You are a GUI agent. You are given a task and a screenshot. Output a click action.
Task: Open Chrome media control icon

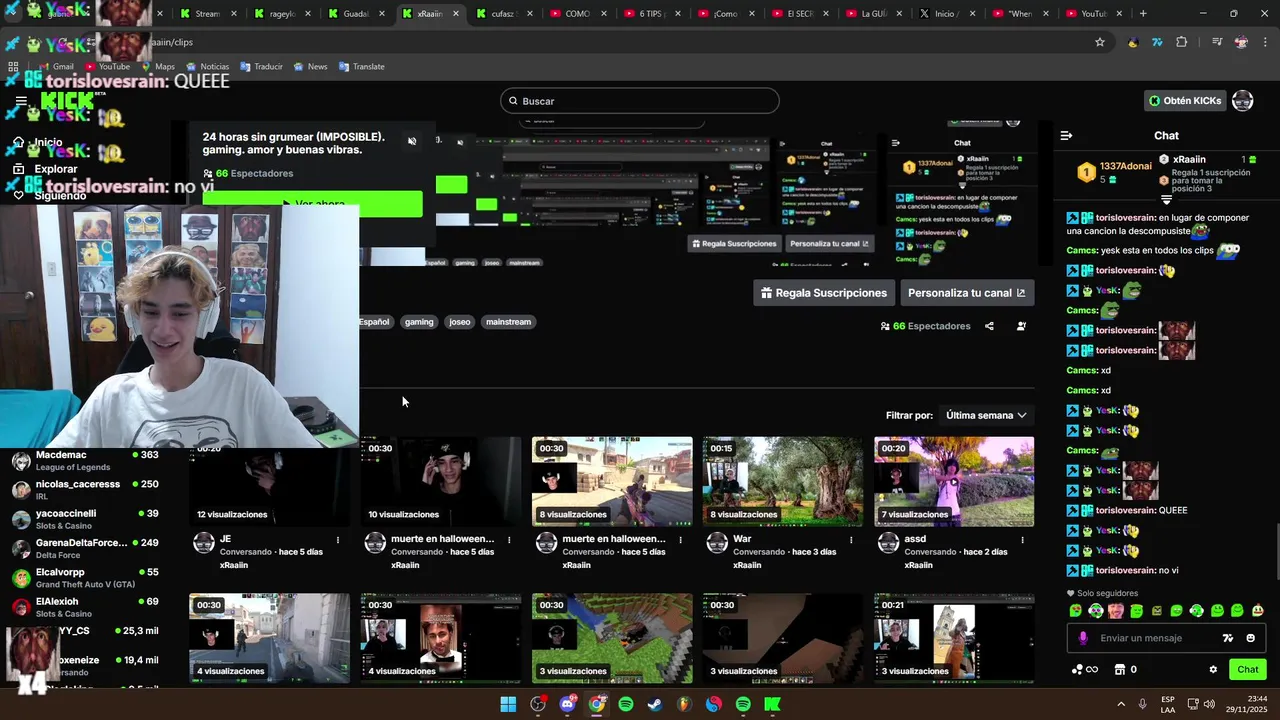click(x=1217, y=42)
